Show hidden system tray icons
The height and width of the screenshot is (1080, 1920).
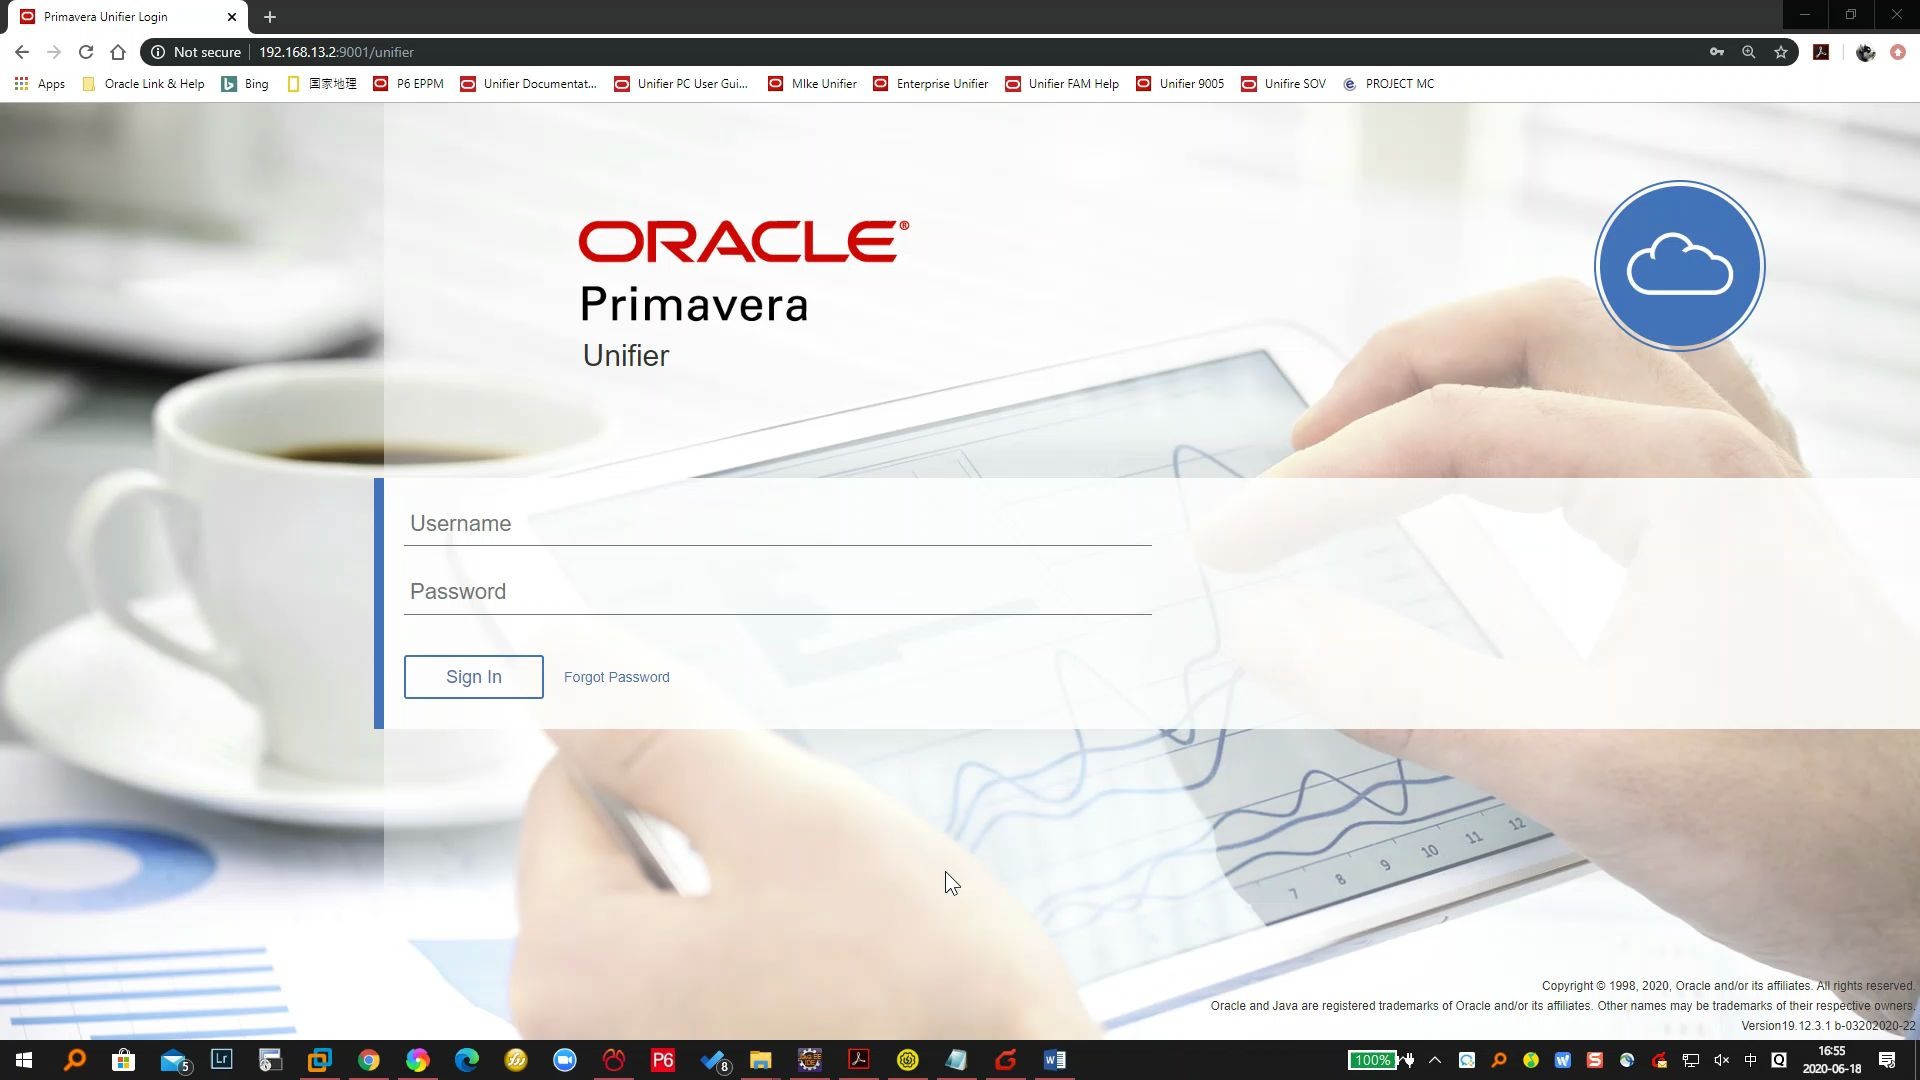tap(1435, 1060)
